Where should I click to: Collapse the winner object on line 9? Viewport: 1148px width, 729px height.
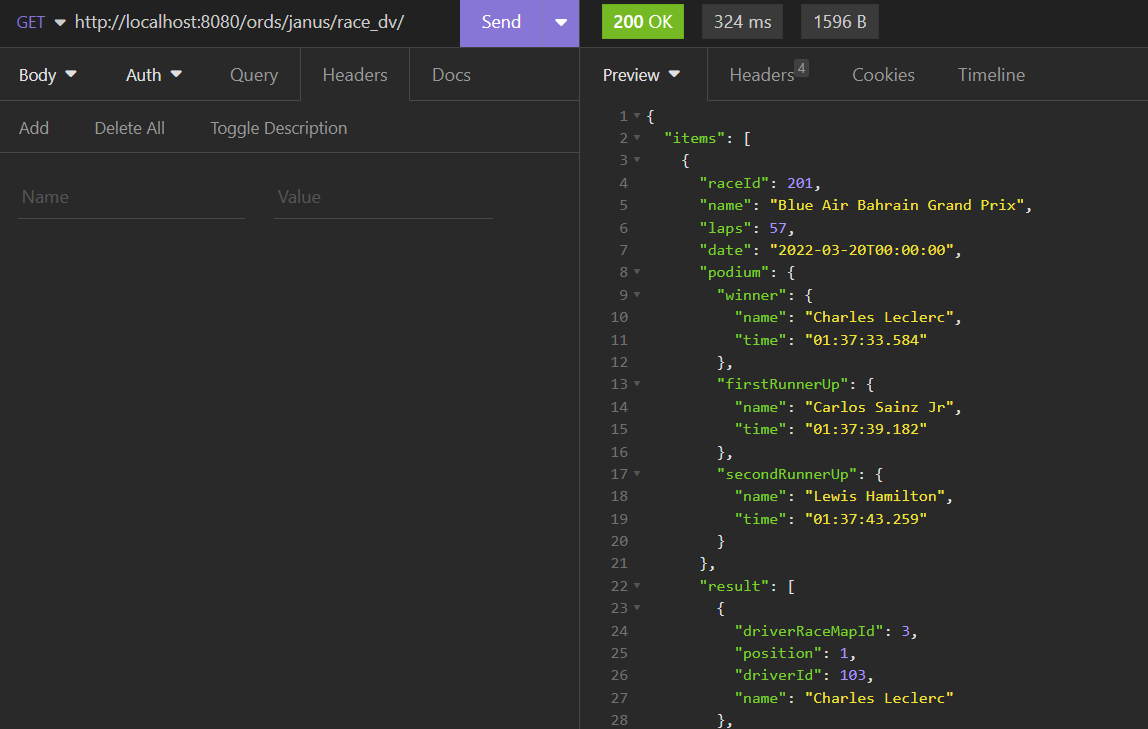(x=637, y=294)
